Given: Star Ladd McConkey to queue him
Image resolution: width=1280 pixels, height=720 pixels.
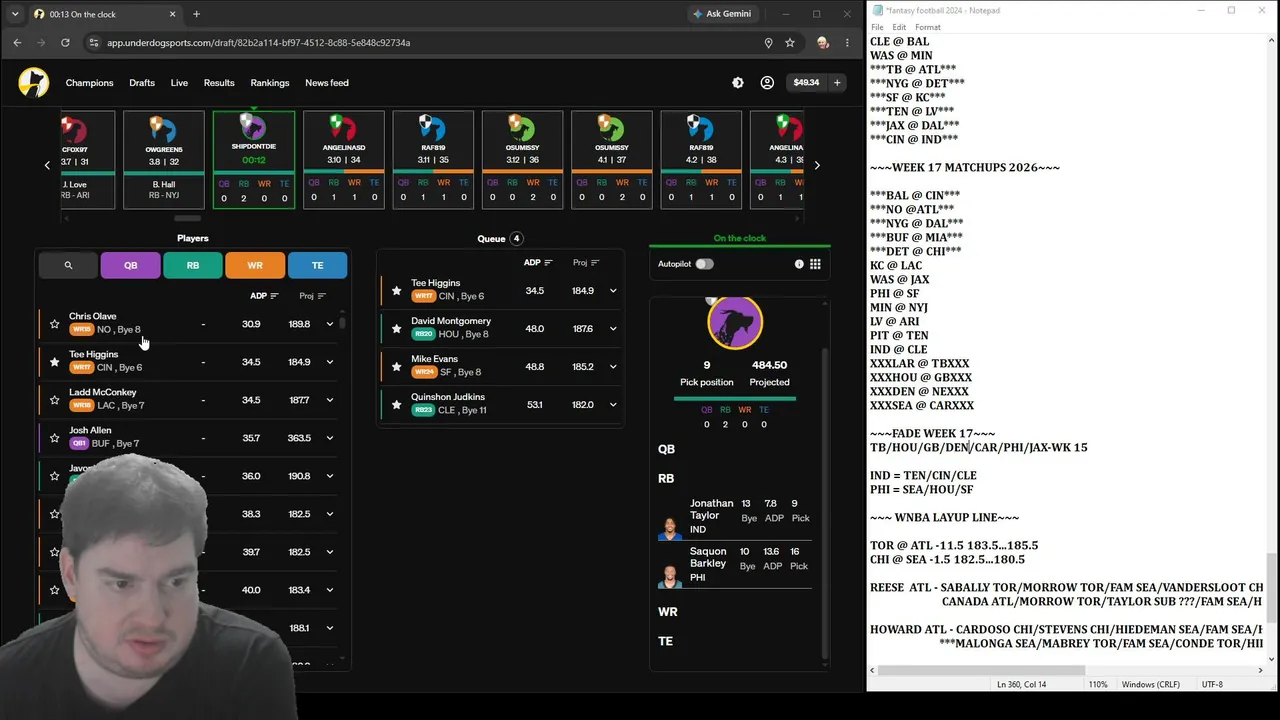Looking at the screenshot, I should (x=54, y=400).
